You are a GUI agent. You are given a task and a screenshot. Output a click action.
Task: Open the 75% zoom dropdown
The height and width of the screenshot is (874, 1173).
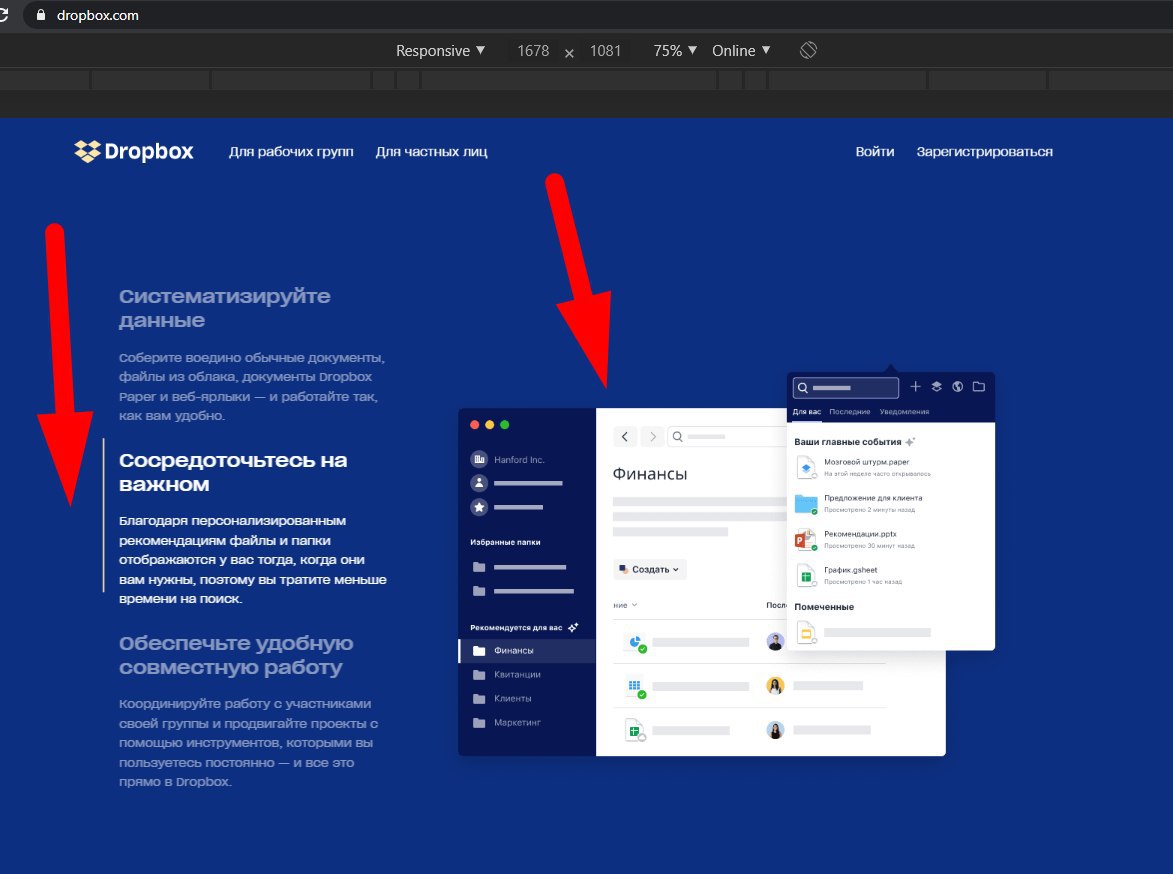(x=675, y=50)
